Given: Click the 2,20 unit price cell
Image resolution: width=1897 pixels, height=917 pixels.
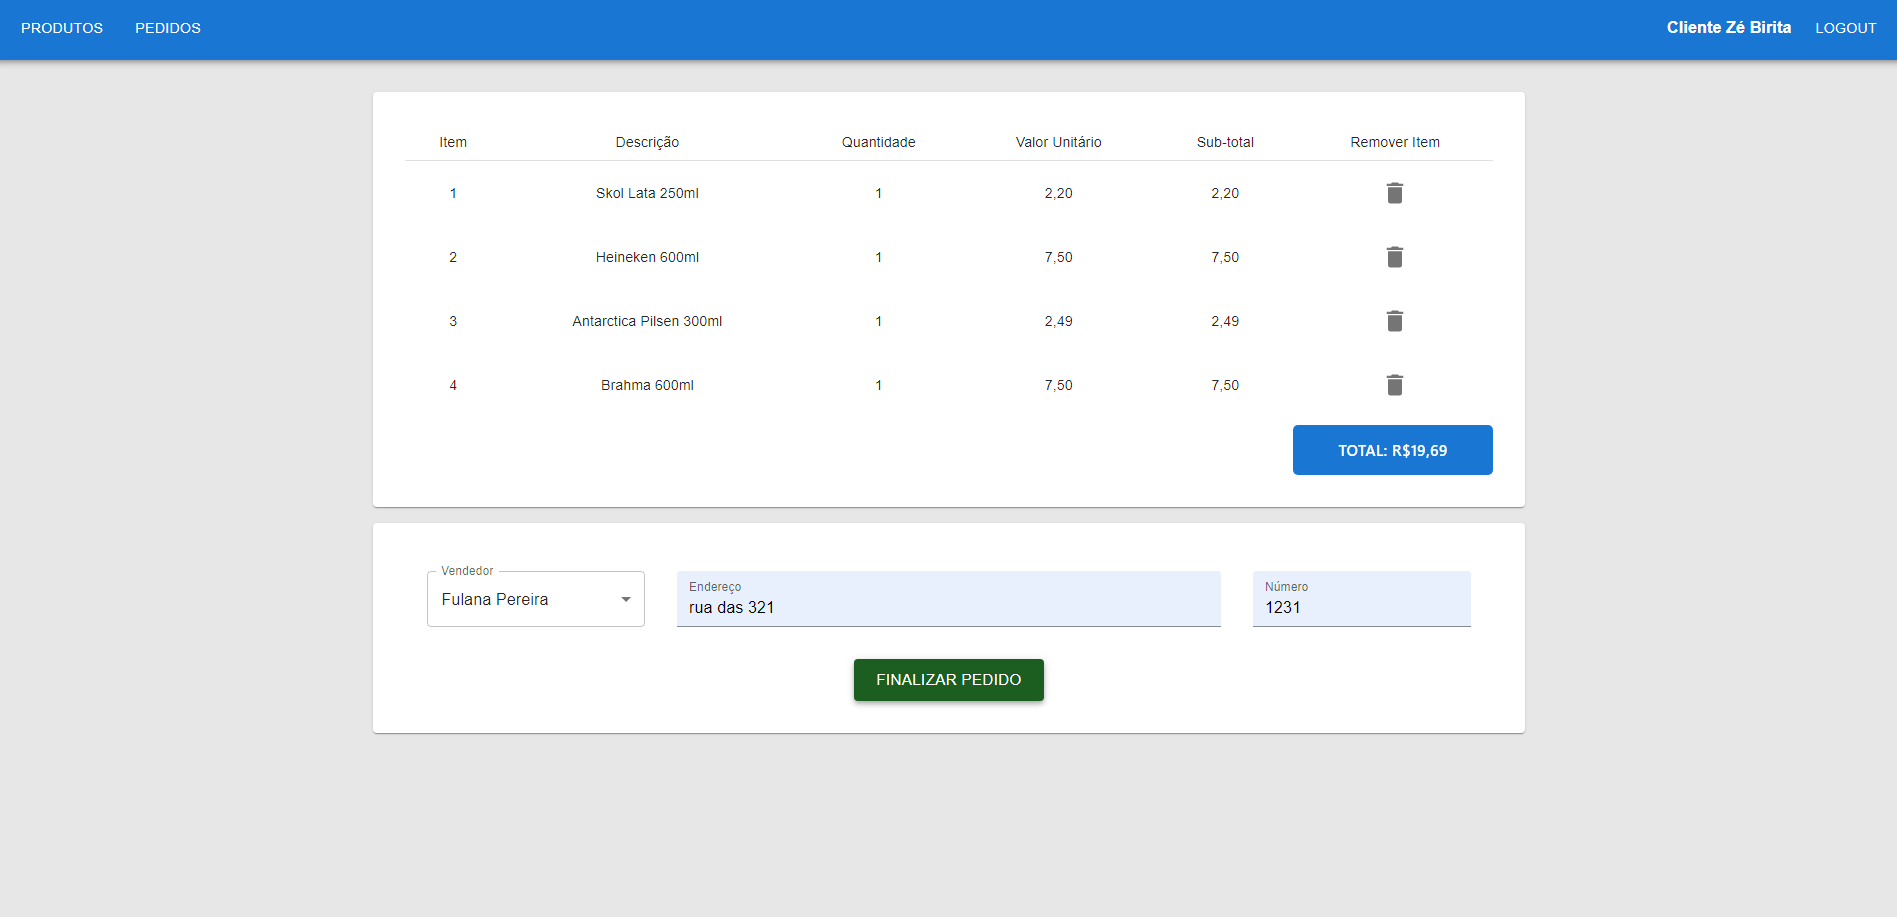Looking at the screenshot, I should (1059, 193).
